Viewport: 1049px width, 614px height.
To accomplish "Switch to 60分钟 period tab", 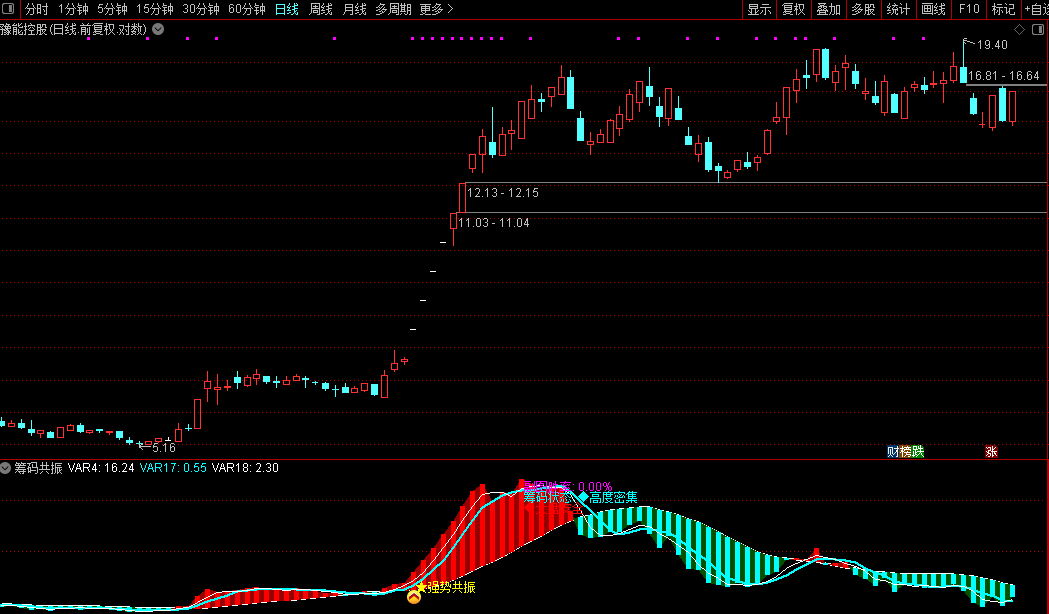I will pos(247,9).
